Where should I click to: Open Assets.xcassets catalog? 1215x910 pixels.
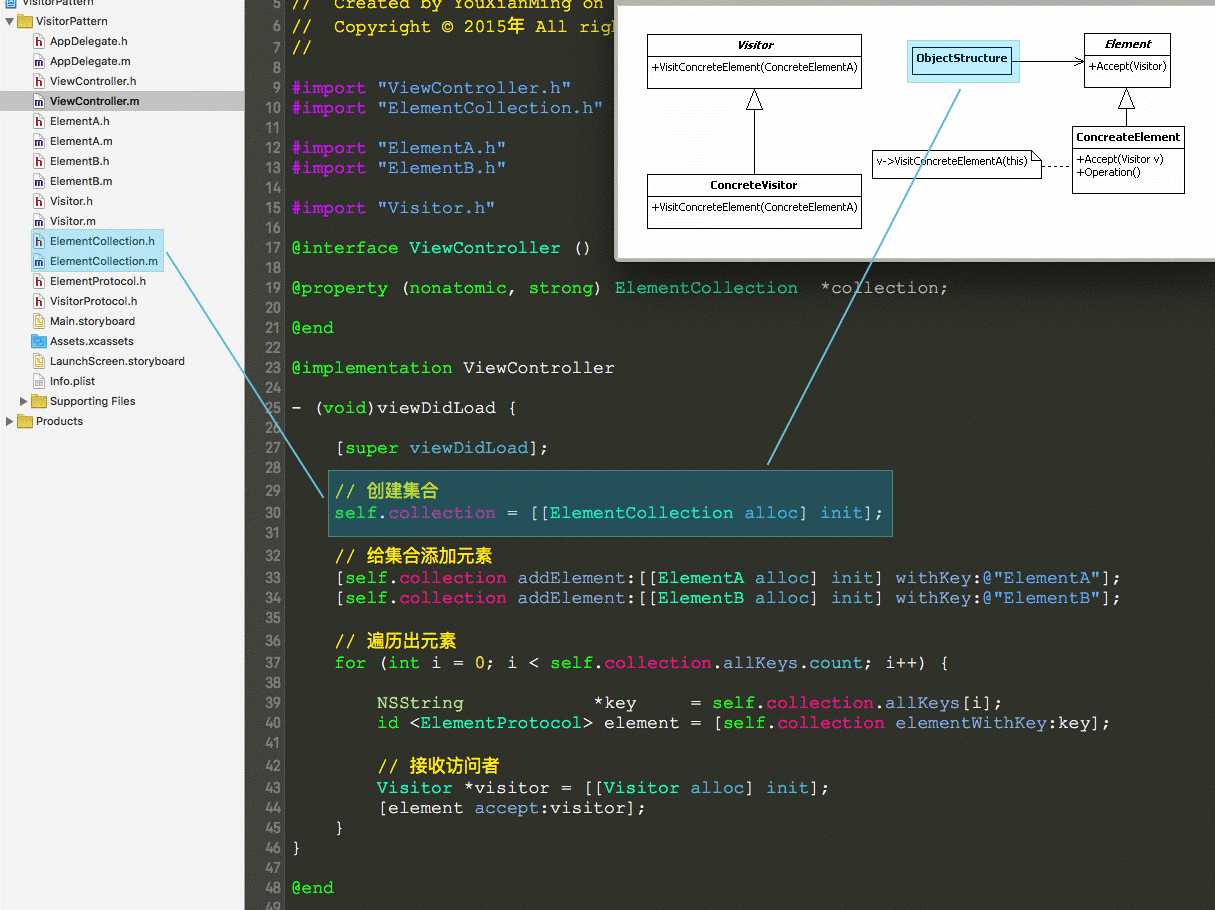point(92,341)
